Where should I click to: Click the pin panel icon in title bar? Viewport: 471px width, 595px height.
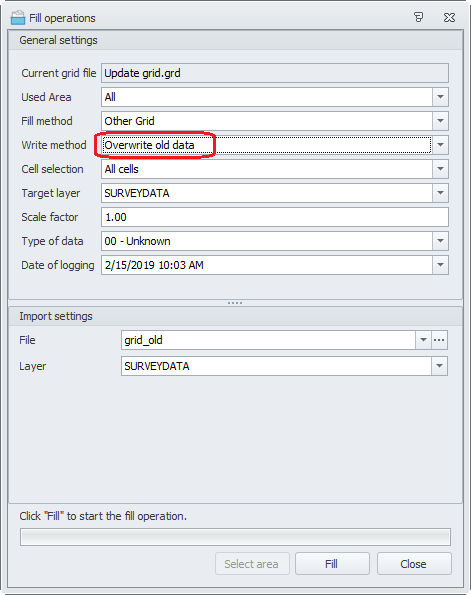(418, 17)
